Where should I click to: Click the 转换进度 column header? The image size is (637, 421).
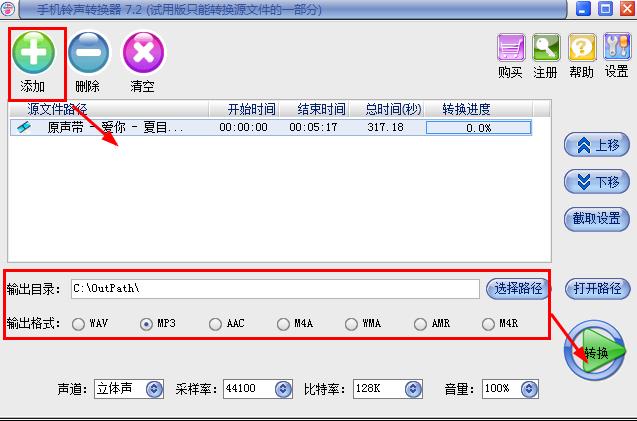pyautogui.click(x=478, y=109)
